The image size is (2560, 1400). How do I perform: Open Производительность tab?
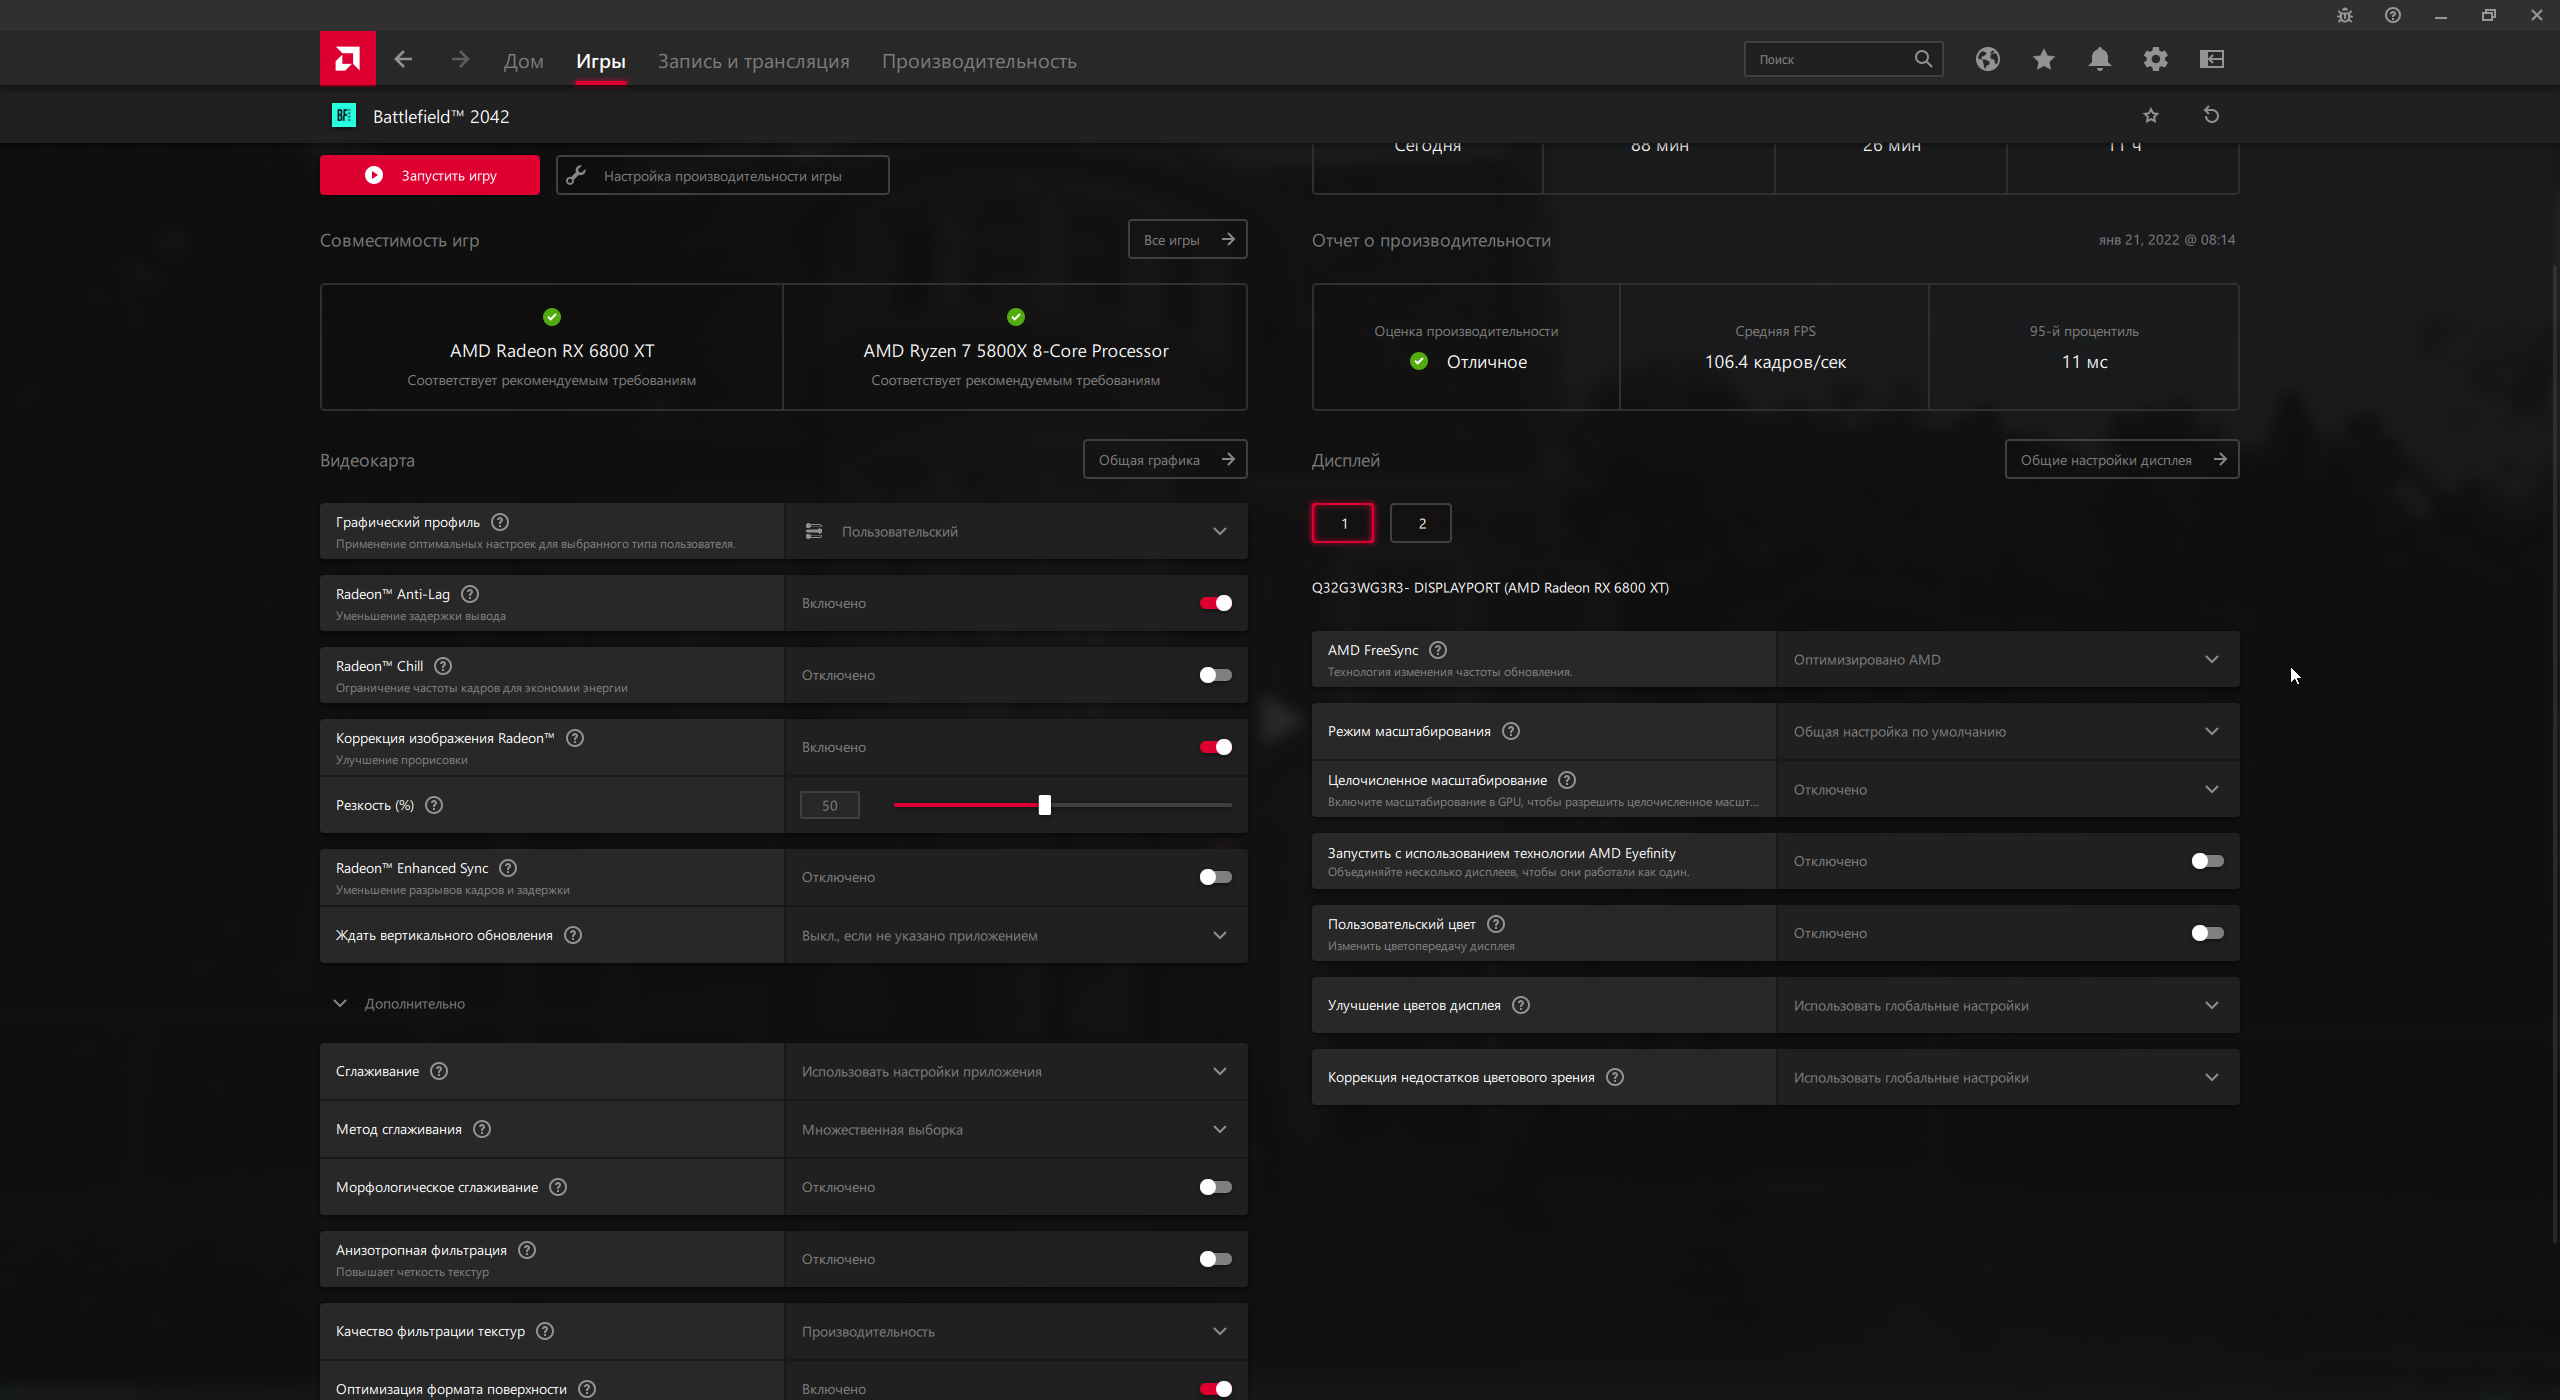979,61
